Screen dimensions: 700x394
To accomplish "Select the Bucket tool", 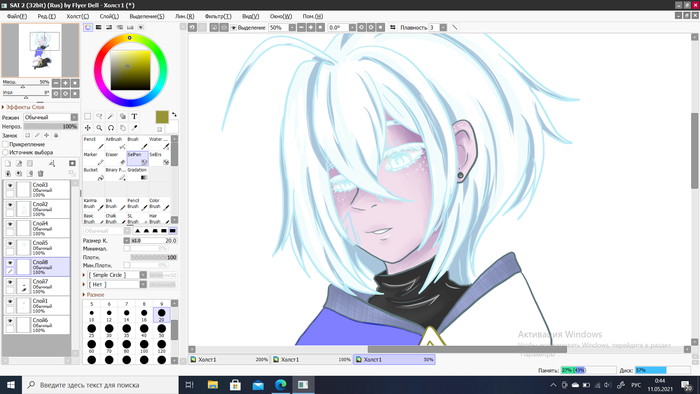I will (94, 174).
